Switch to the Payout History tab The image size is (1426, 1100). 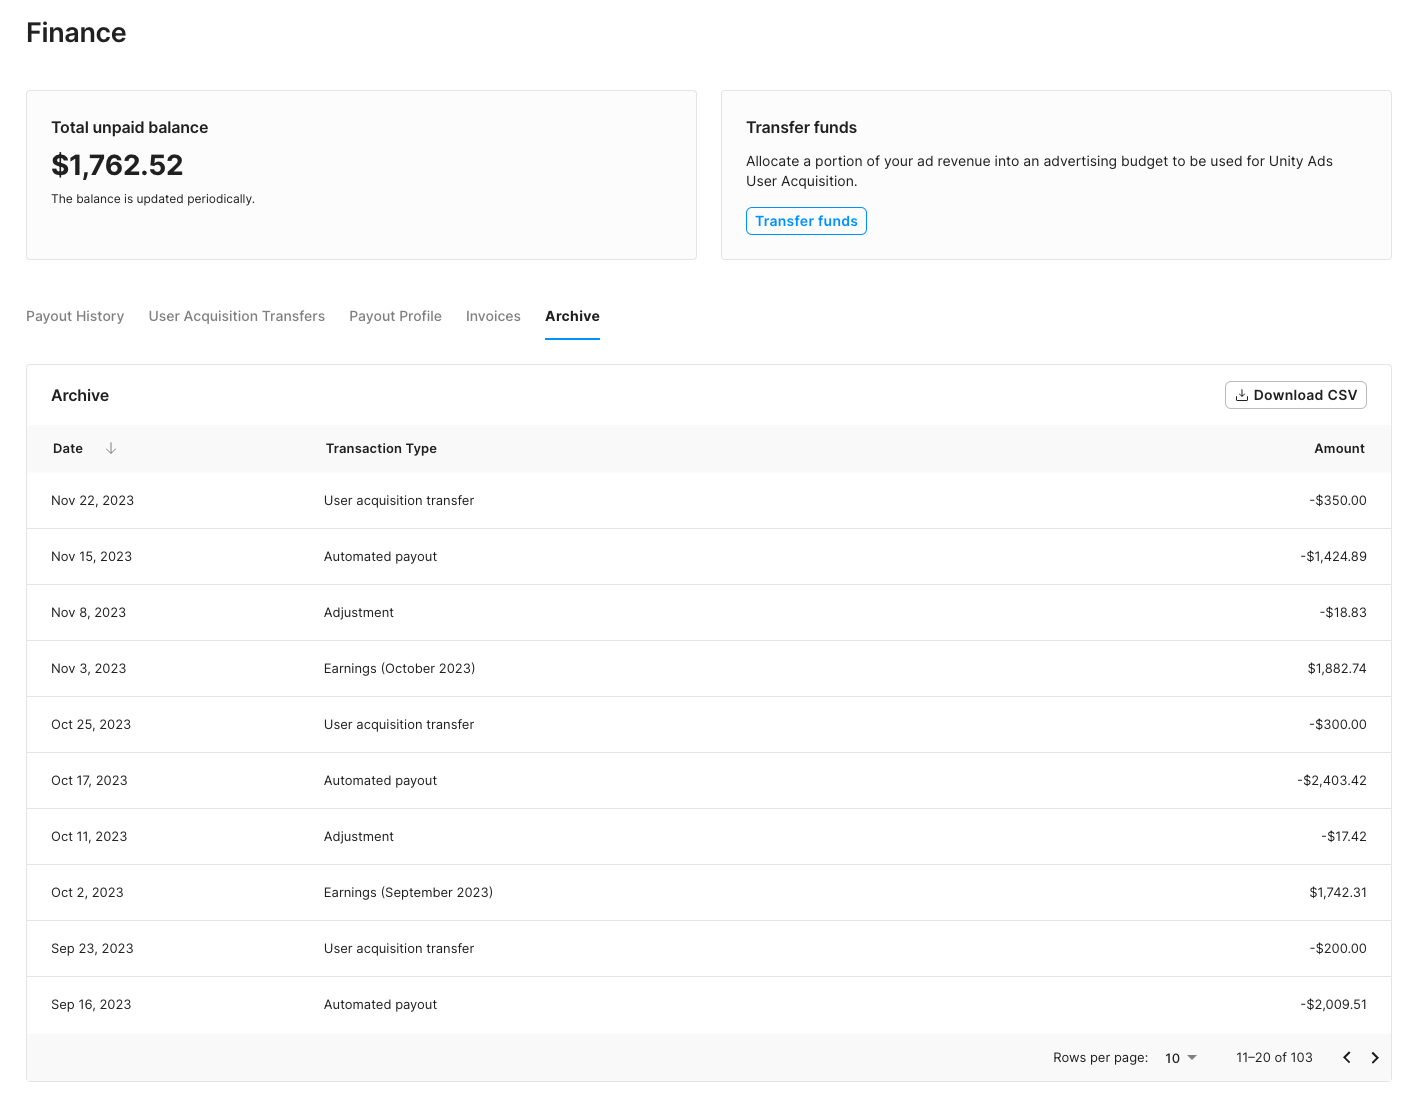coord(75,316)
